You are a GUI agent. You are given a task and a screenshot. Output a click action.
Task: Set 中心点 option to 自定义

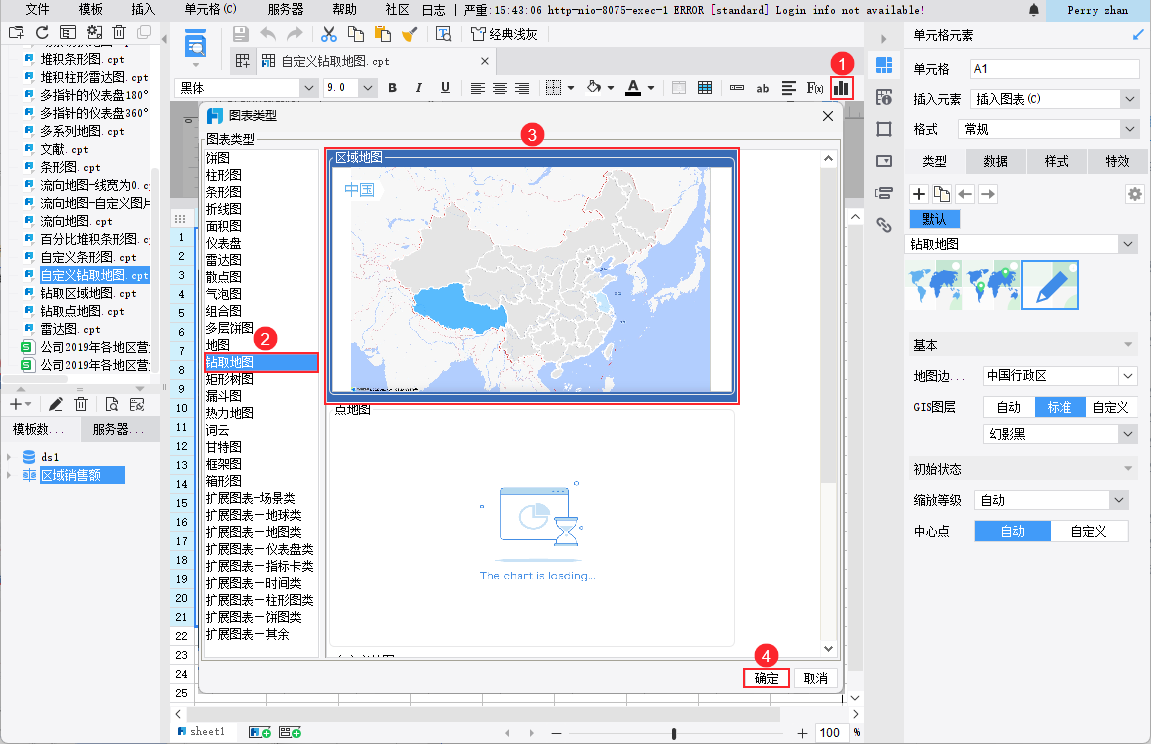point(1089,531)
